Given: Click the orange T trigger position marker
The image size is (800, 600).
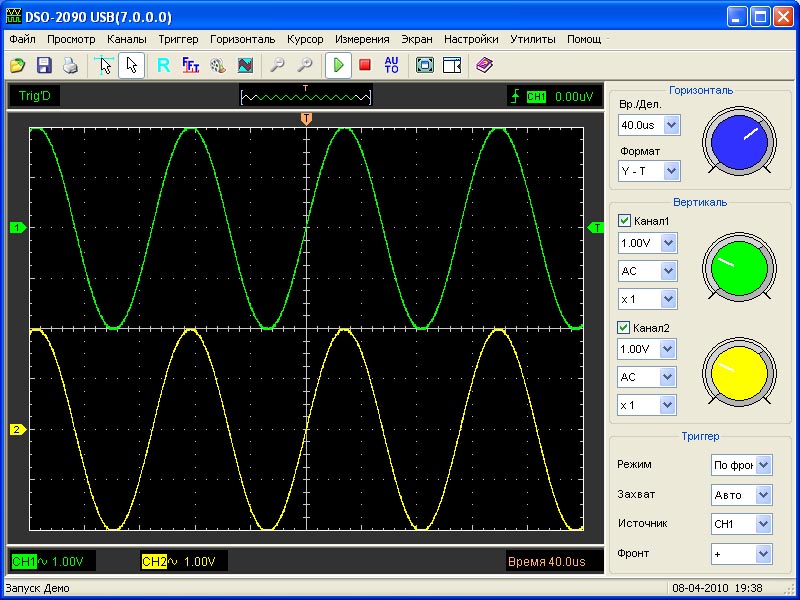Looking at the screenshot, I should click(306, 119).
